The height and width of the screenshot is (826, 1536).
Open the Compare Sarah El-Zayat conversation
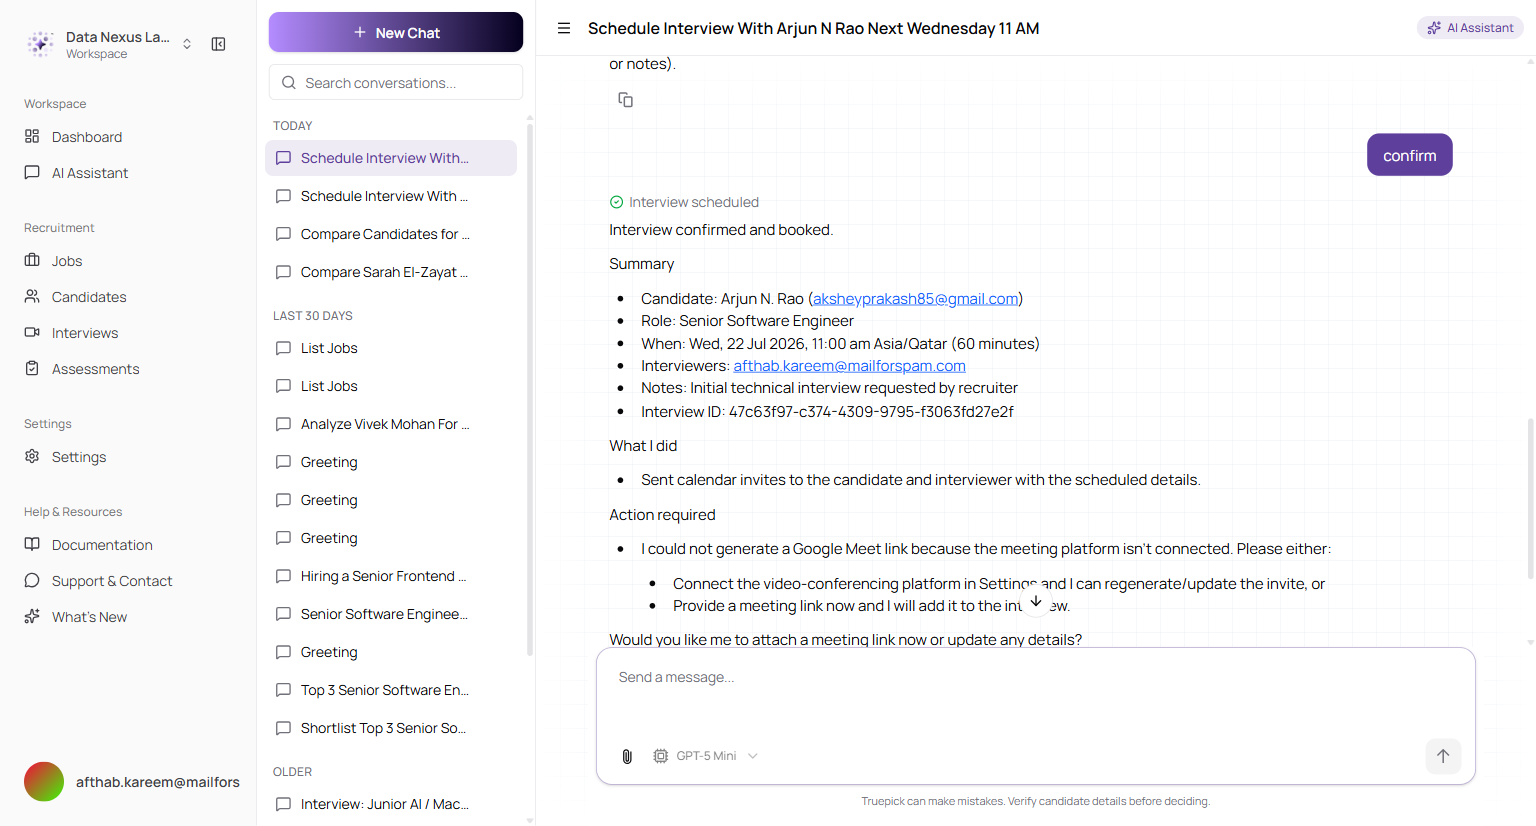(x=391, y=272)
